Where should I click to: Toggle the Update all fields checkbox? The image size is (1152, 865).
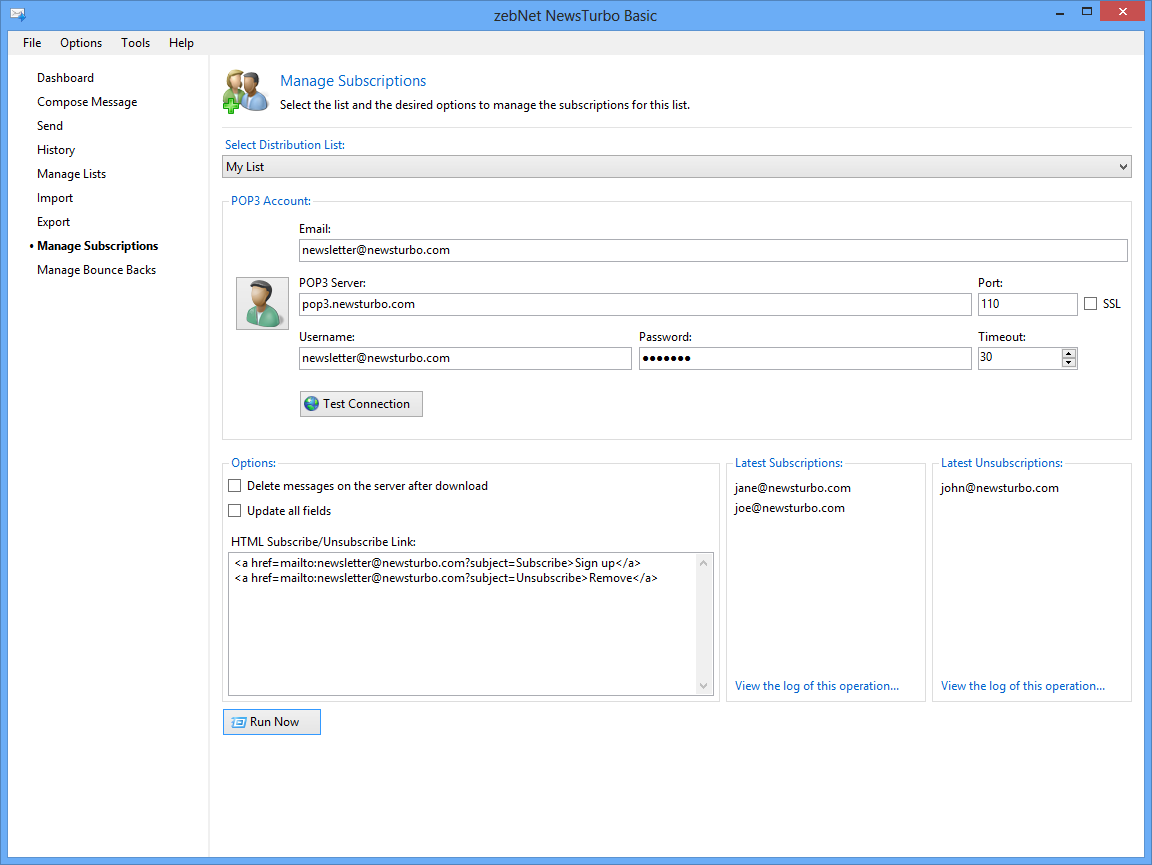coord(235,511)
